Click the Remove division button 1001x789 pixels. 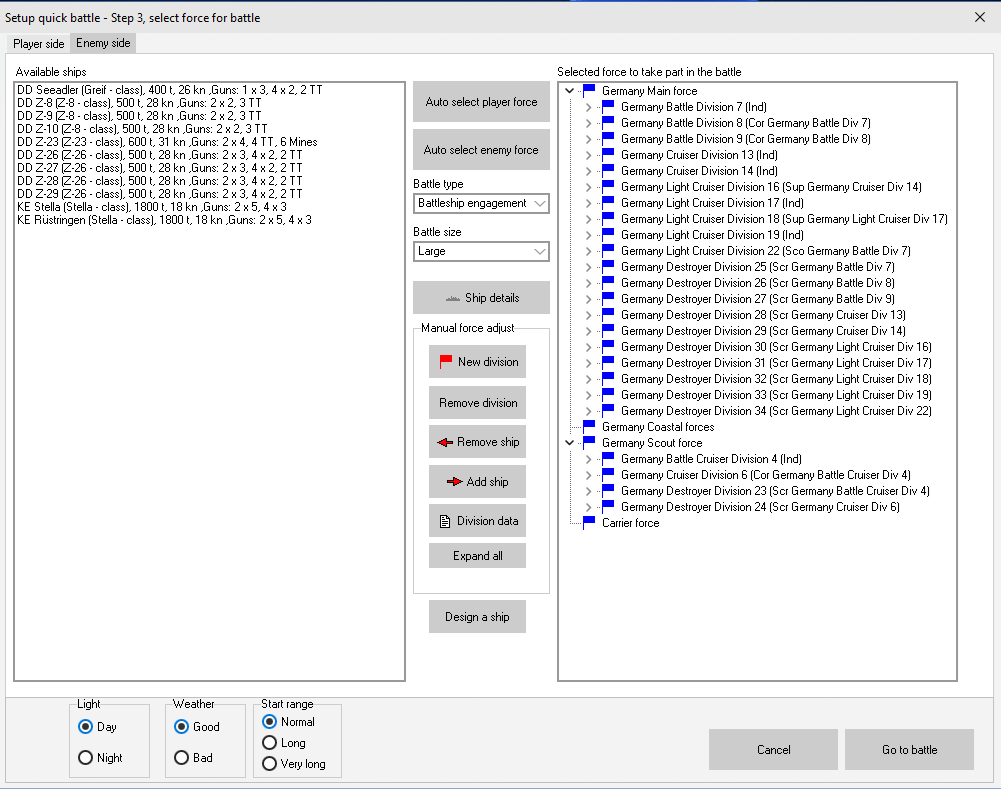click(477, 403)
